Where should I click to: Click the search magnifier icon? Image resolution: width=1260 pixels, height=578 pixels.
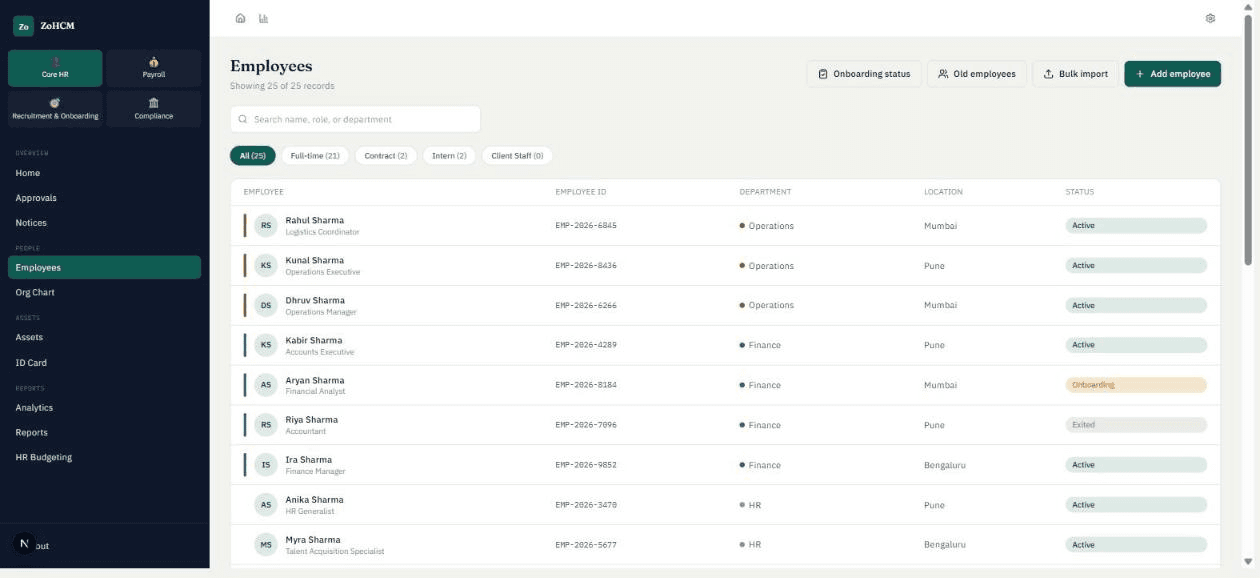coord(243,119)
